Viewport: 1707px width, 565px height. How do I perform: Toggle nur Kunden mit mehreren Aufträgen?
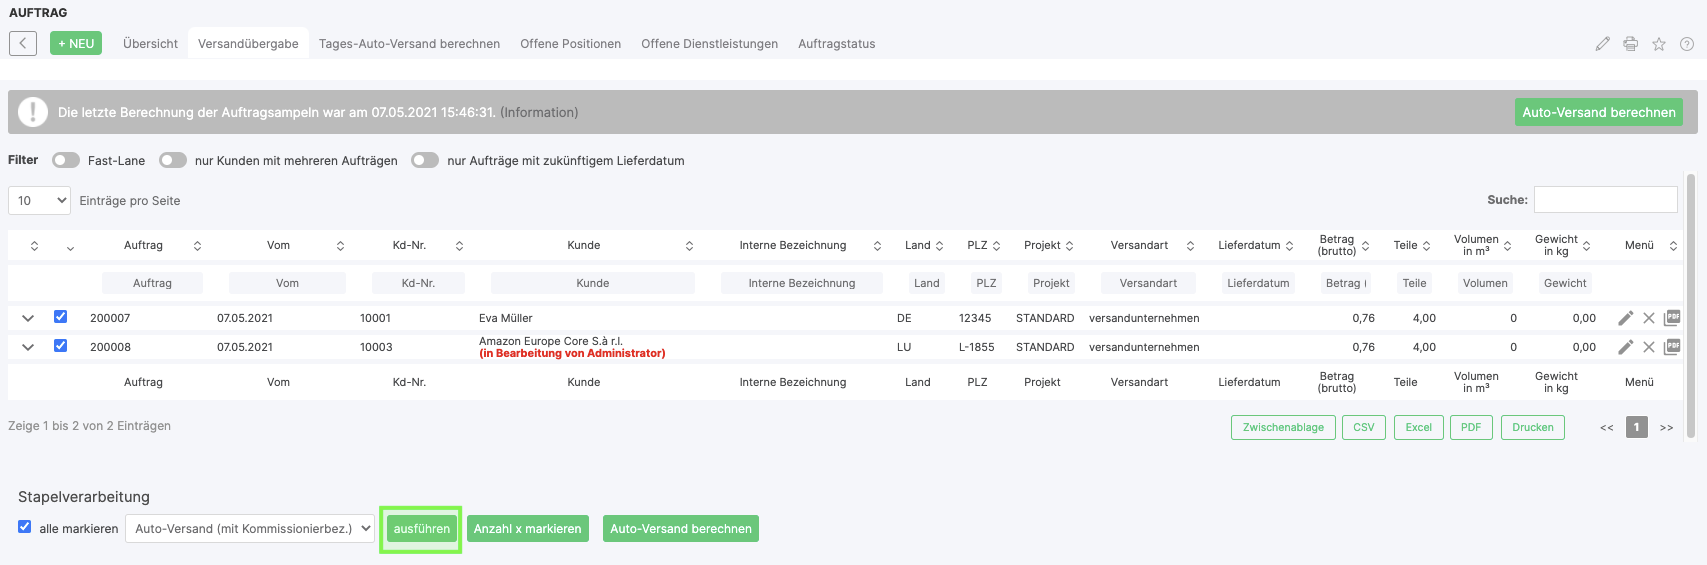point(173,160)
